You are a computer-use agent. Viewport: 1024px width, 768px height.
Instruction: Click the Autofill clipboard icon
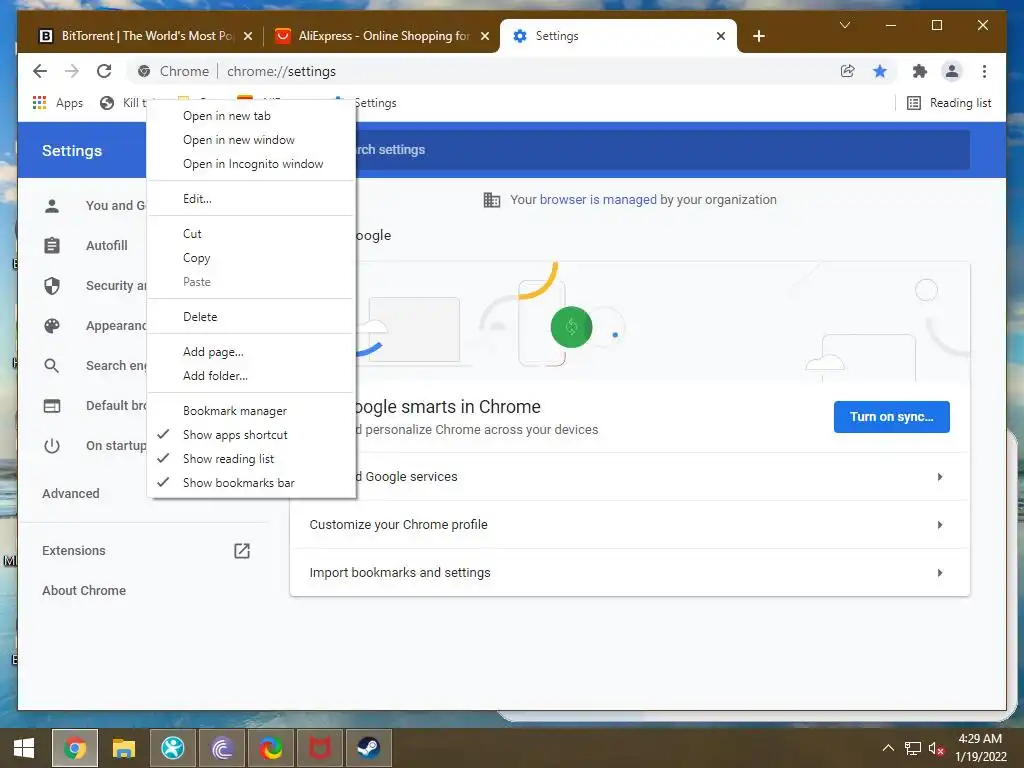click(52, 246)
